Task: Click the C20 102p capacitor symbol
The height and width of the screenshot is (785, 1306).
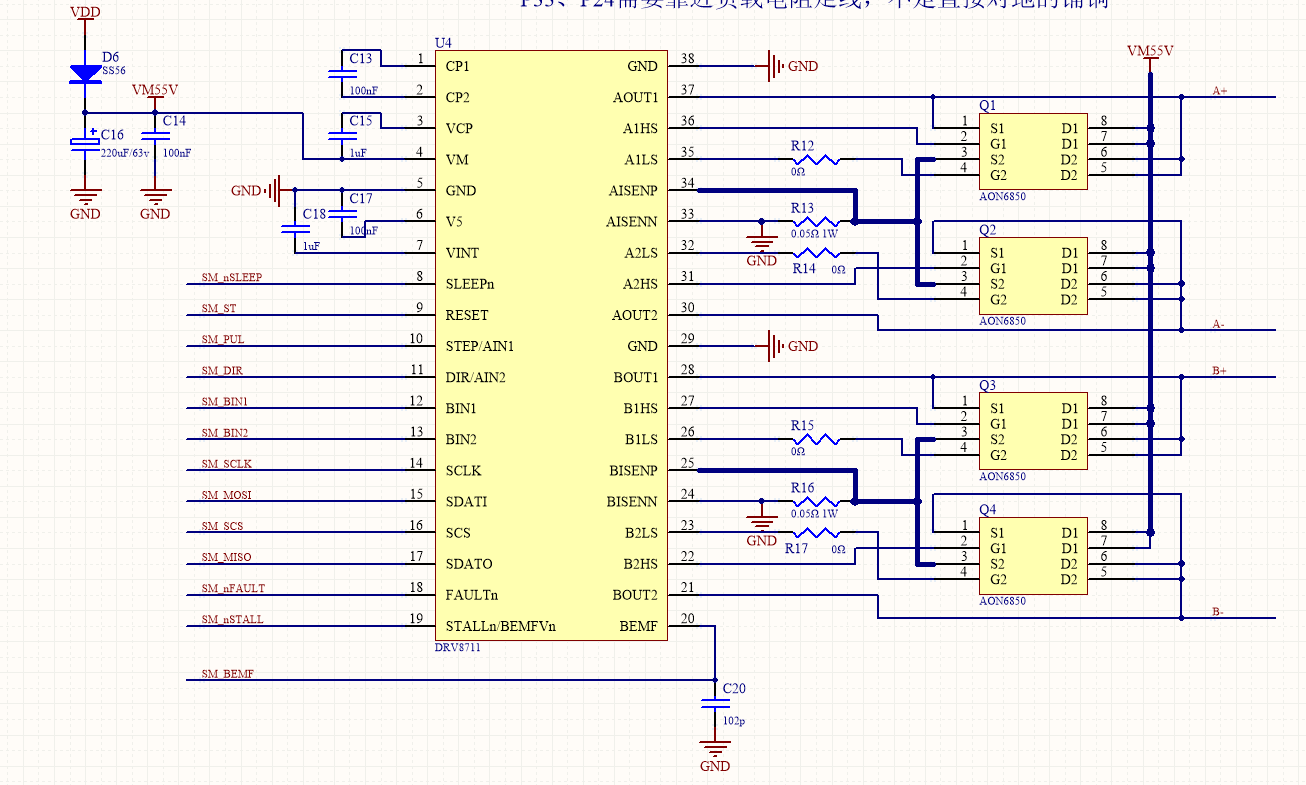Action: [715, 703]
